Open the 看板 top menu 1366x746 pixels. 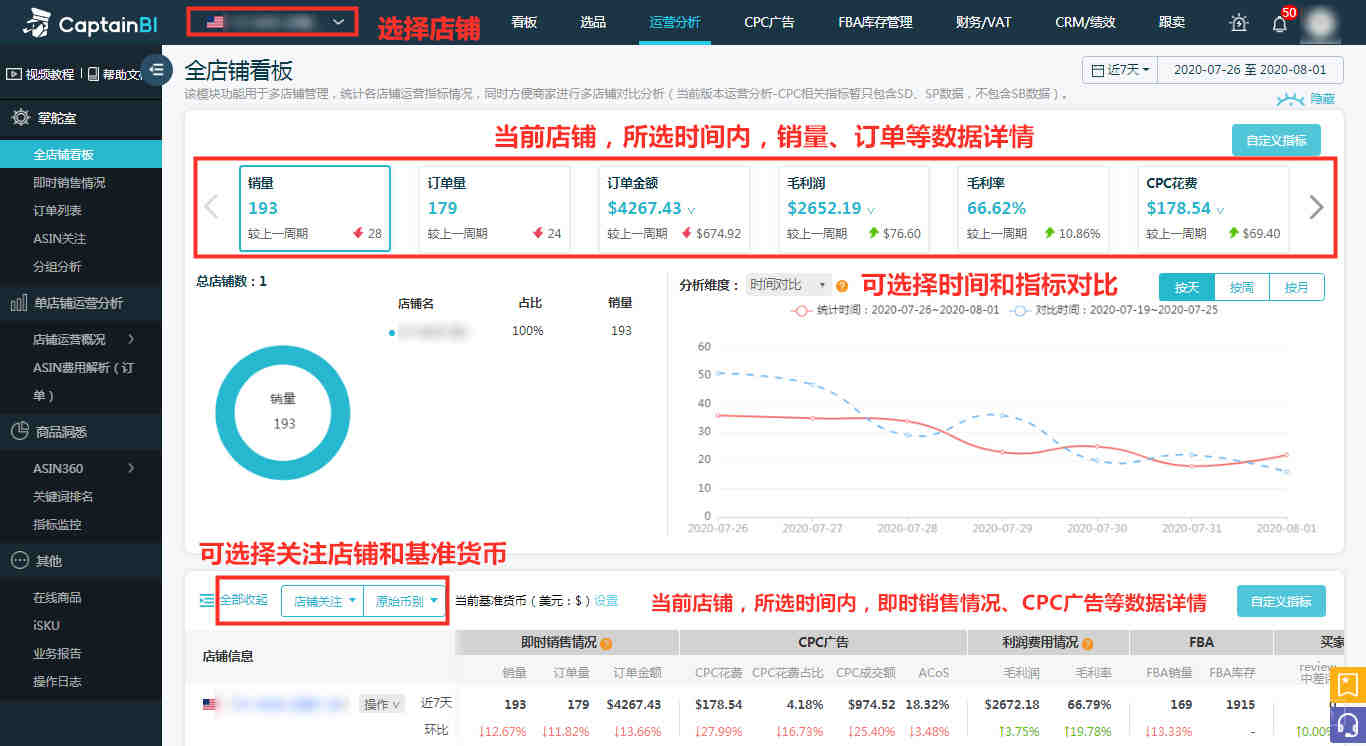[524, 22]
